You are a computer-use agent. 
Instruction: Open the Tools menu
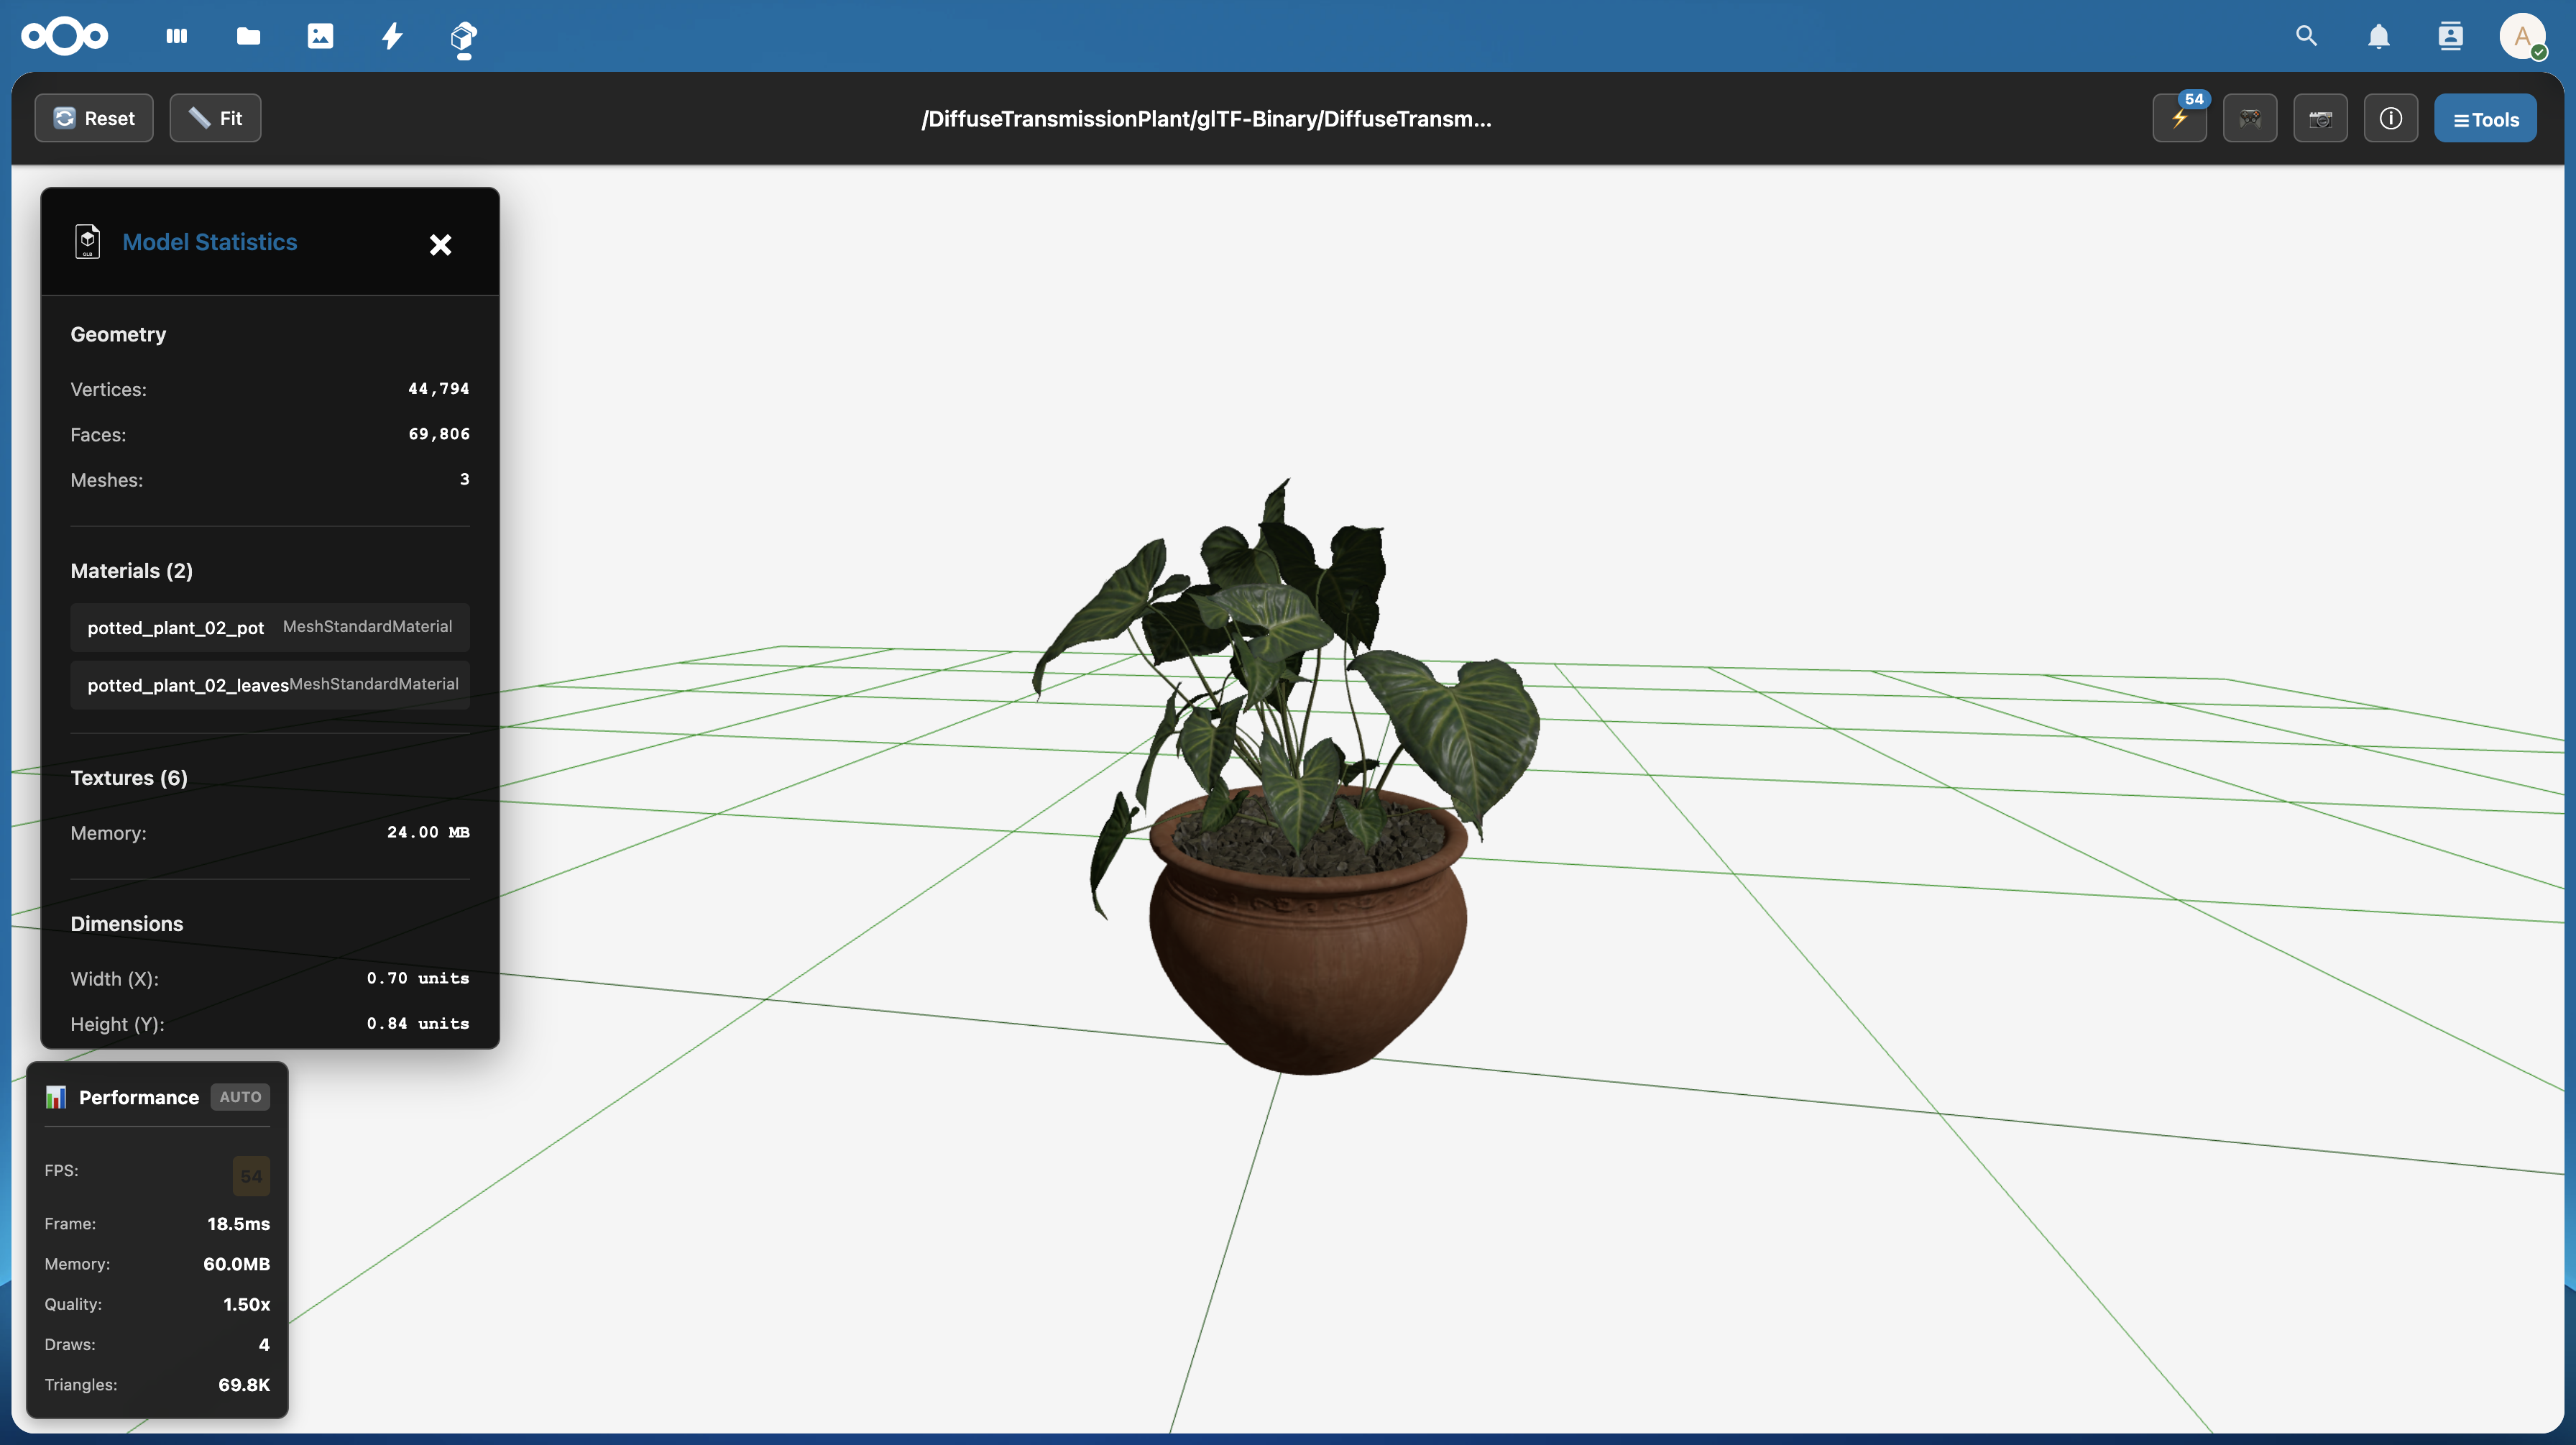2484,119
